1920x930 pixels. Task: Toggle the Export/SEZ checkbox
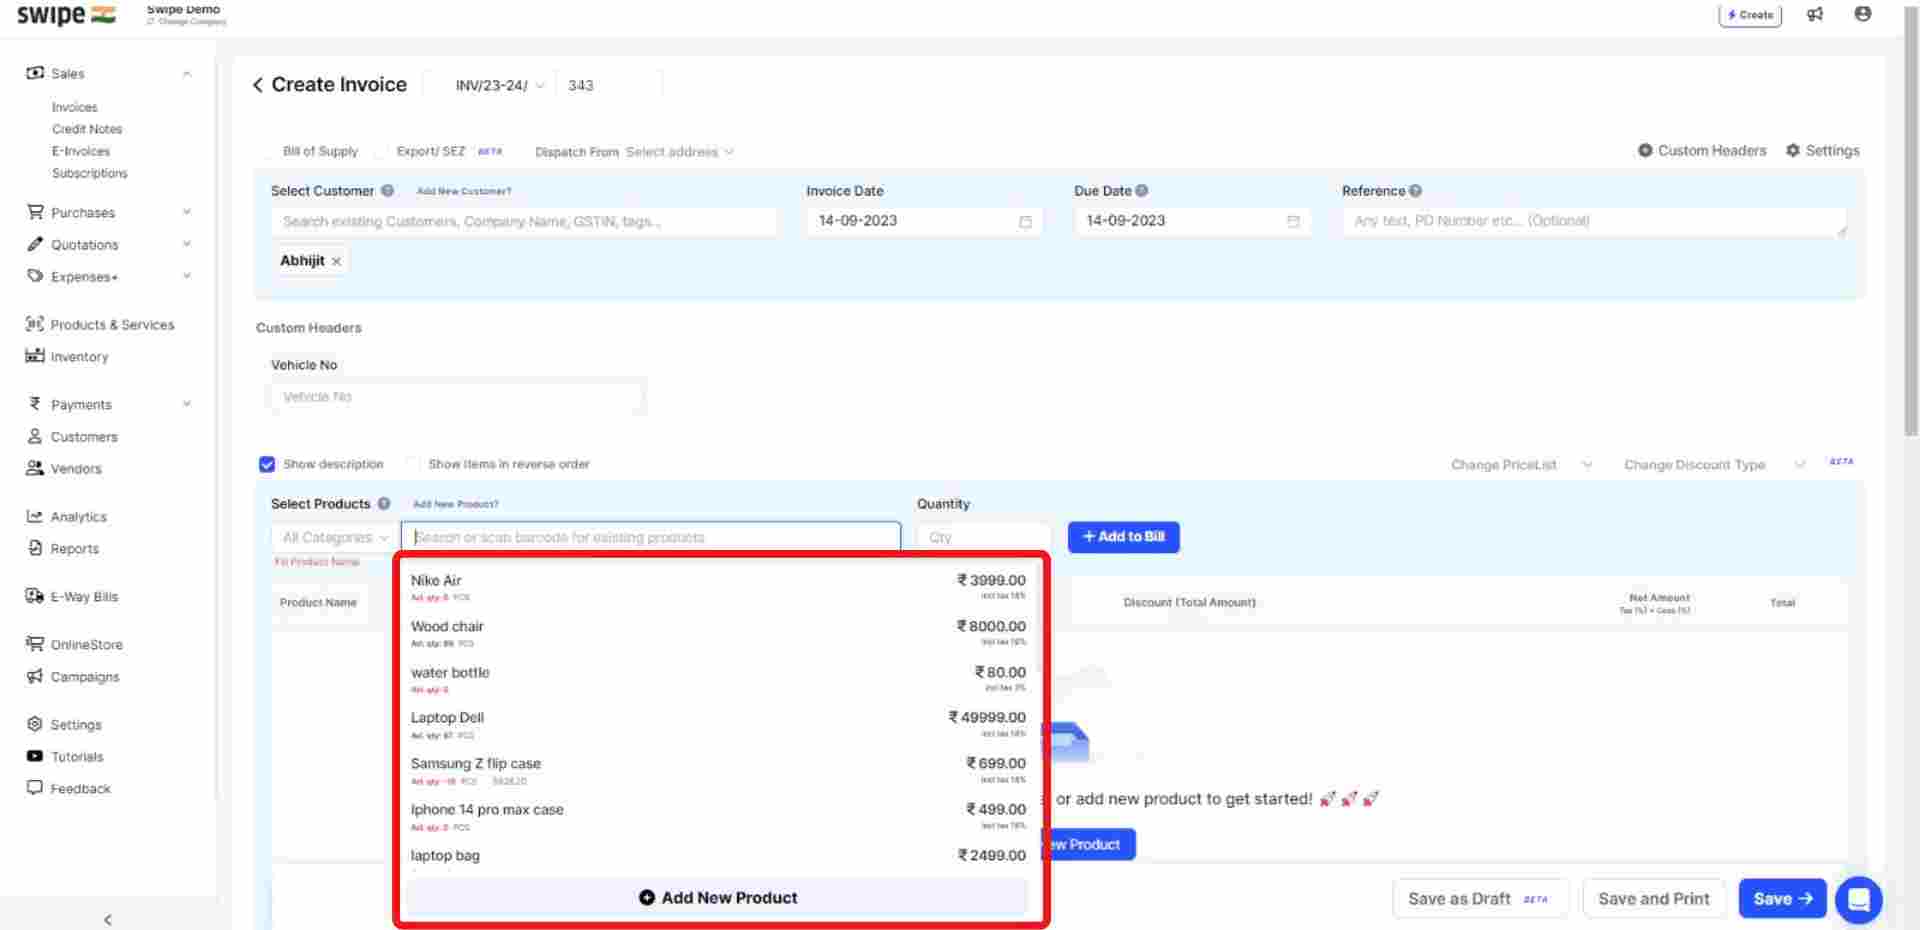381,151
